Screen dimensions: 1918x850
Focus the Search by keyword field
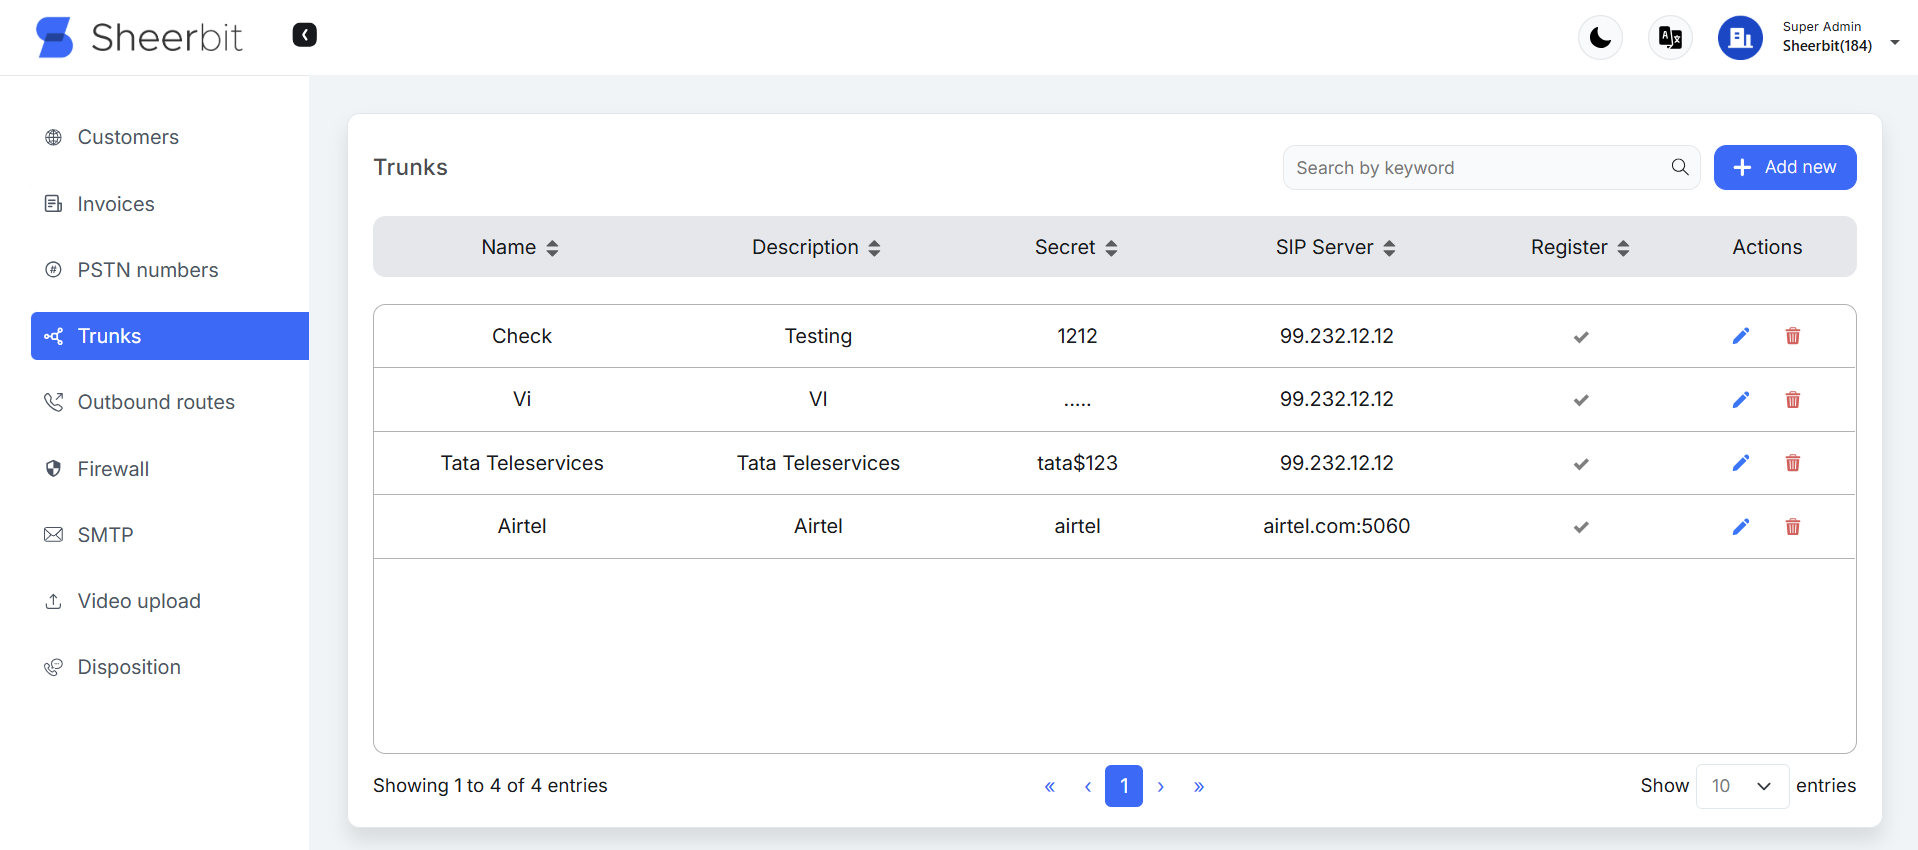(x=1475, y=168)
